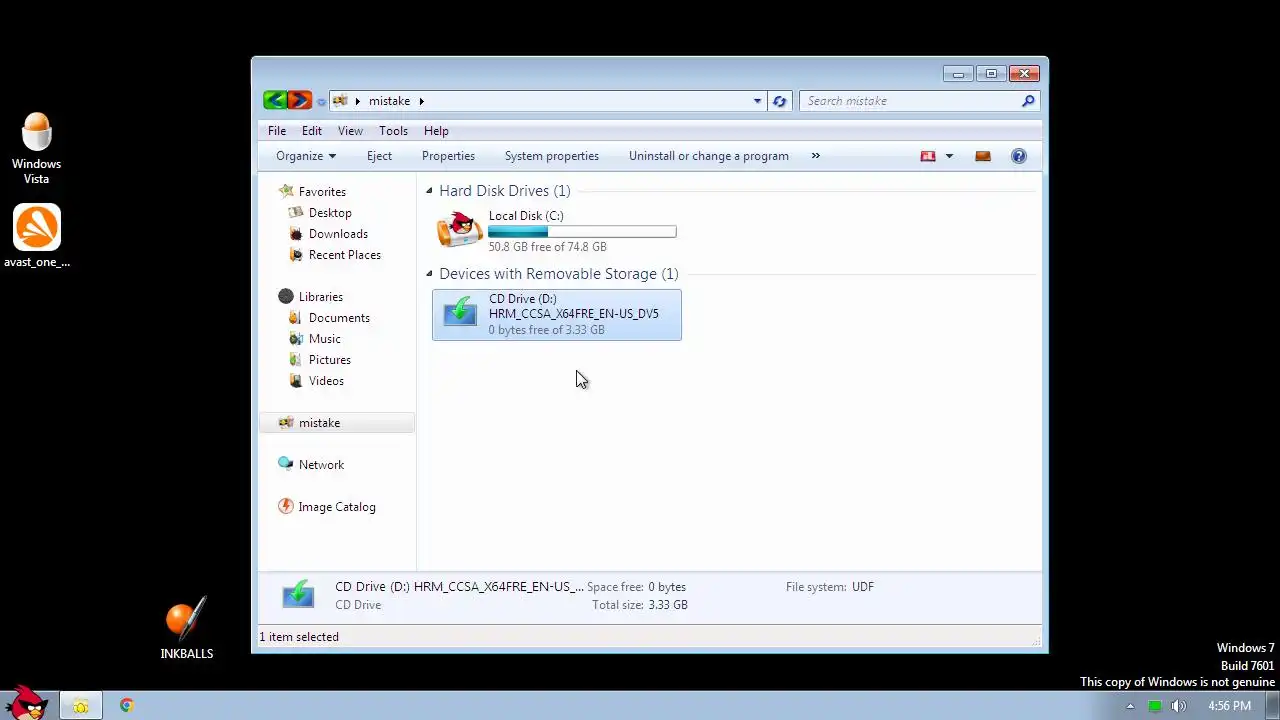This screenshot has height=720, width=1280.
Task: Select the CD Drive (D:) drive icon
Action: coord(460,313)
